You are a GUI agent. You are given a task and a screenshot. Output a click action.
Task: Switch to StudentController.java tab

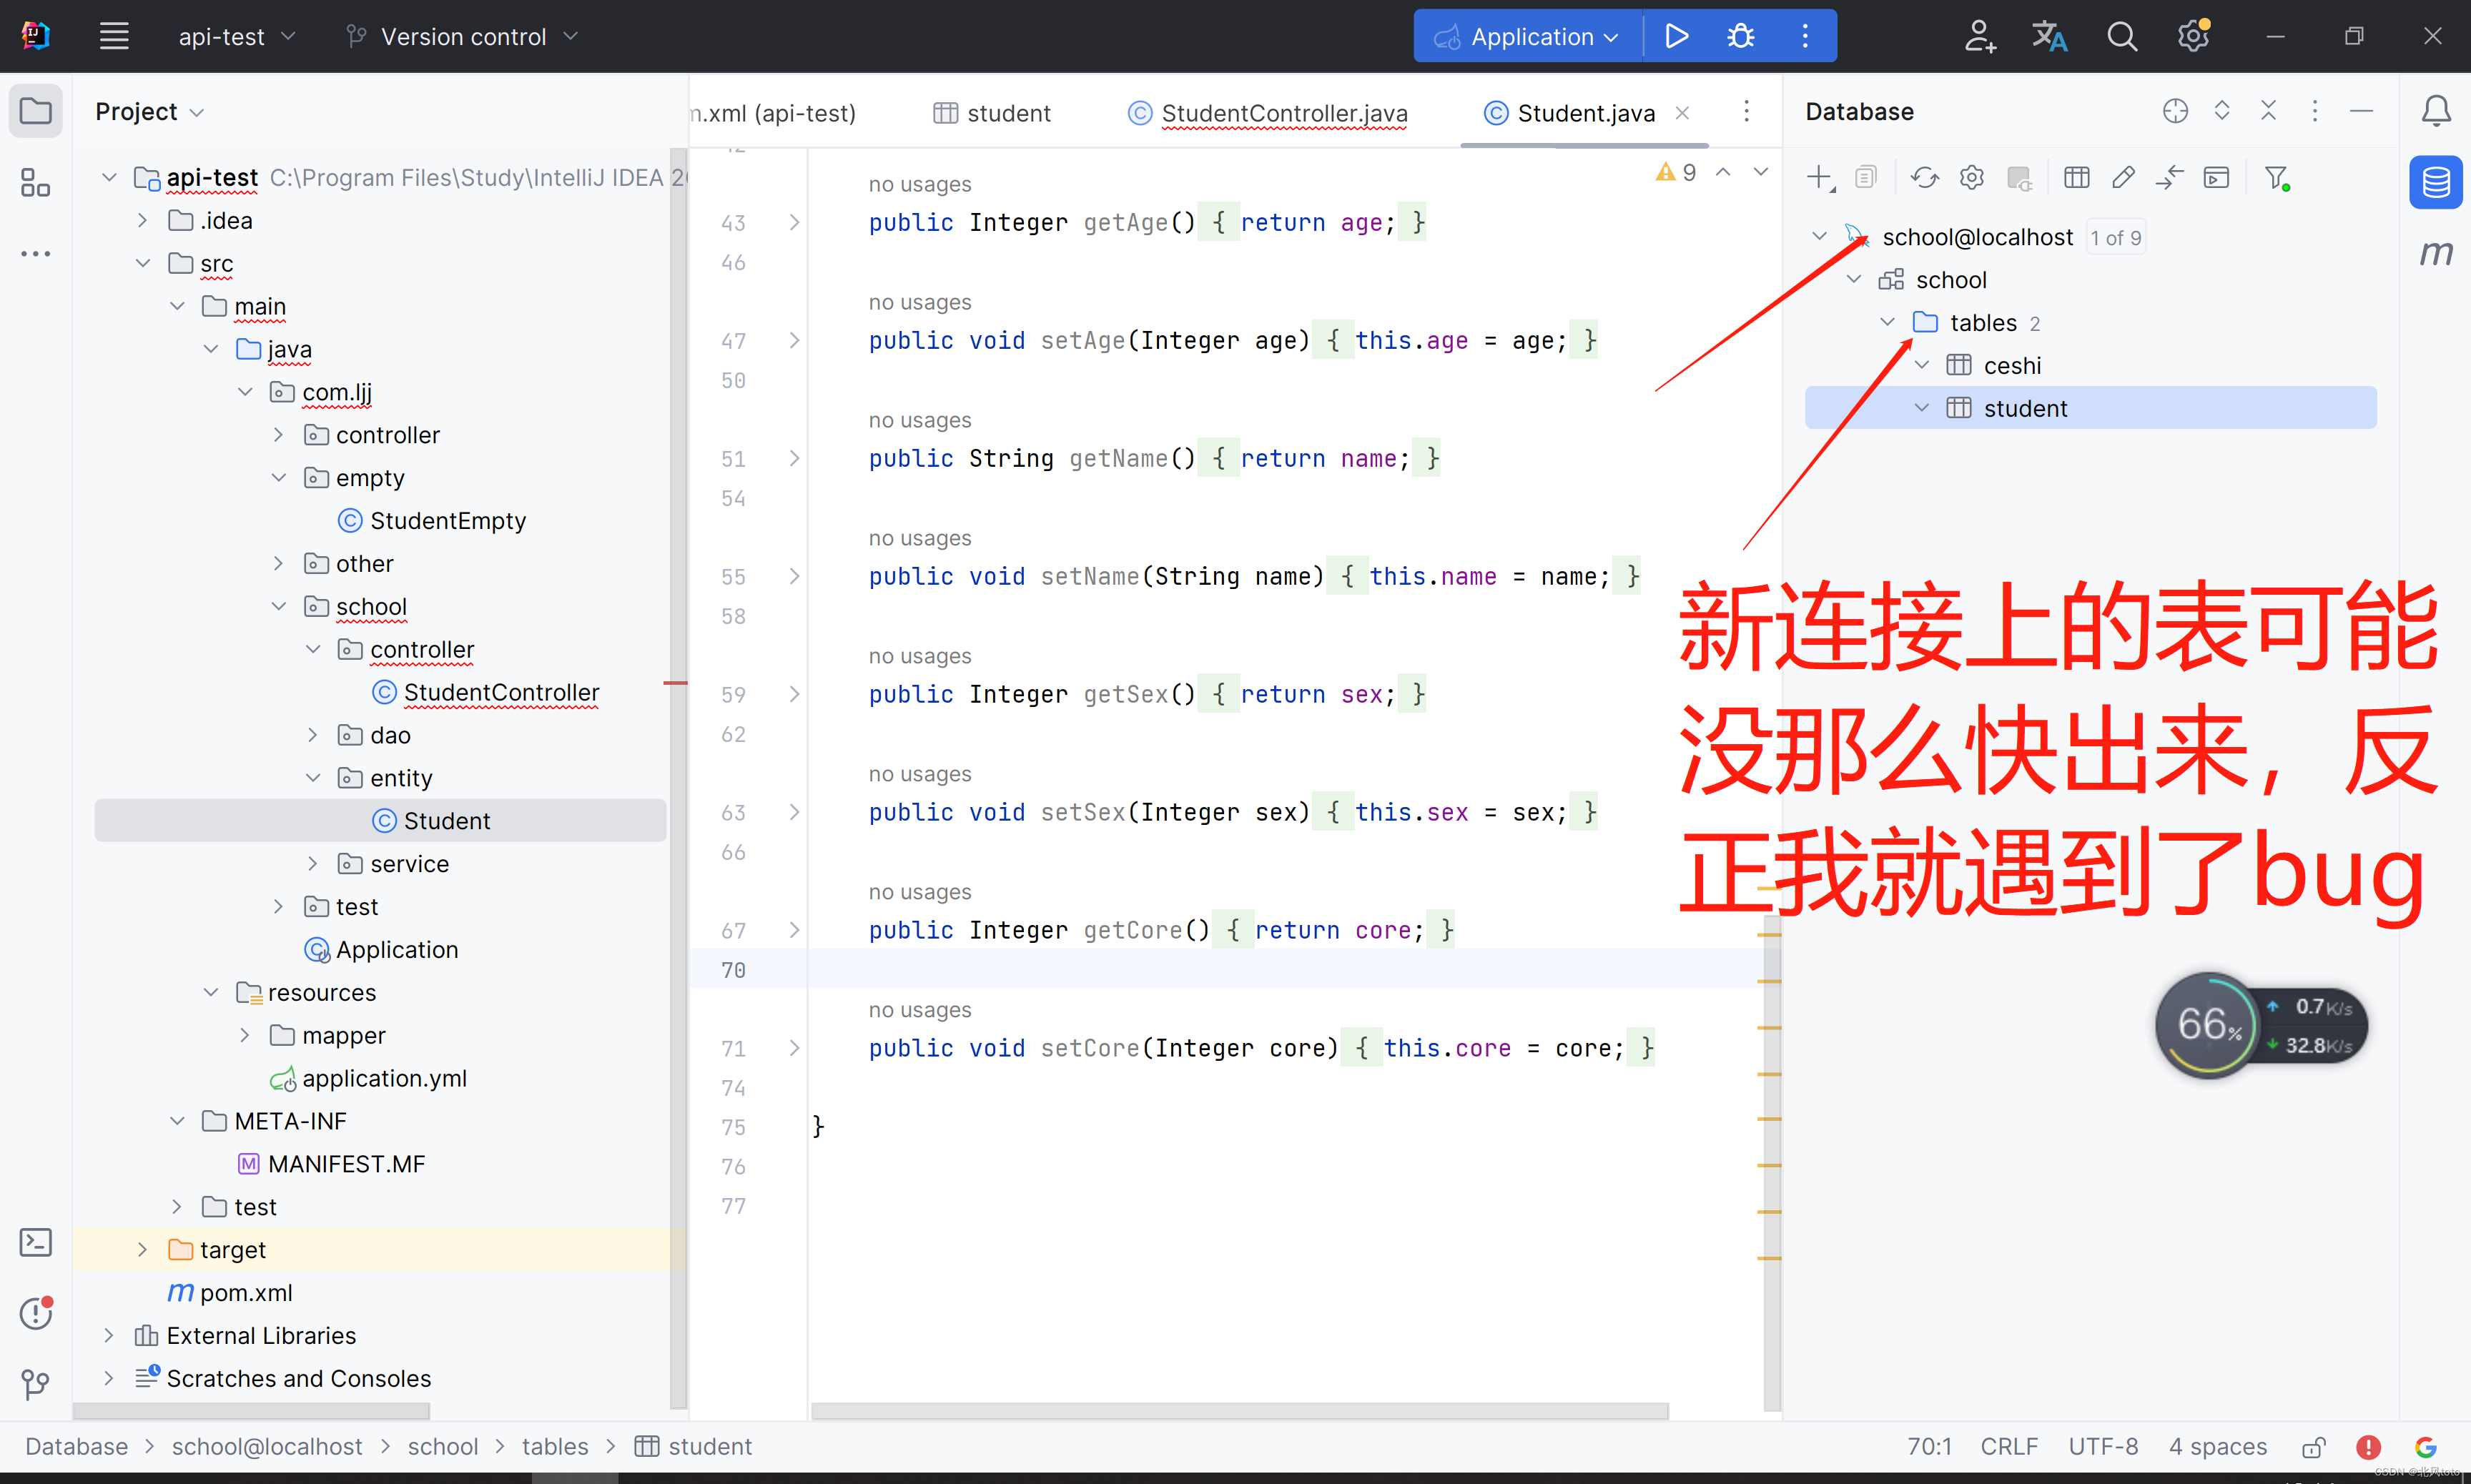coord(1268,113)
